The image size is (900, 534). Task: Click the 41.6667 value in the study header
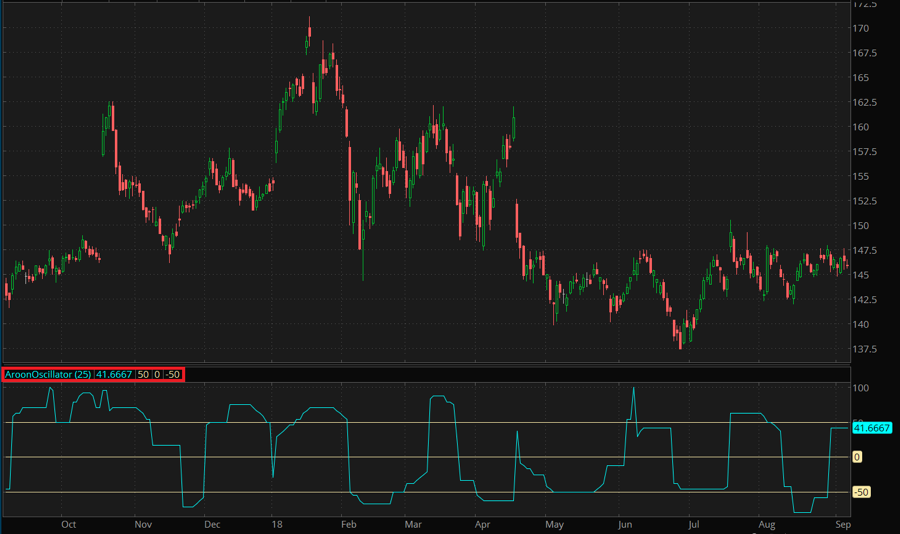115,374
